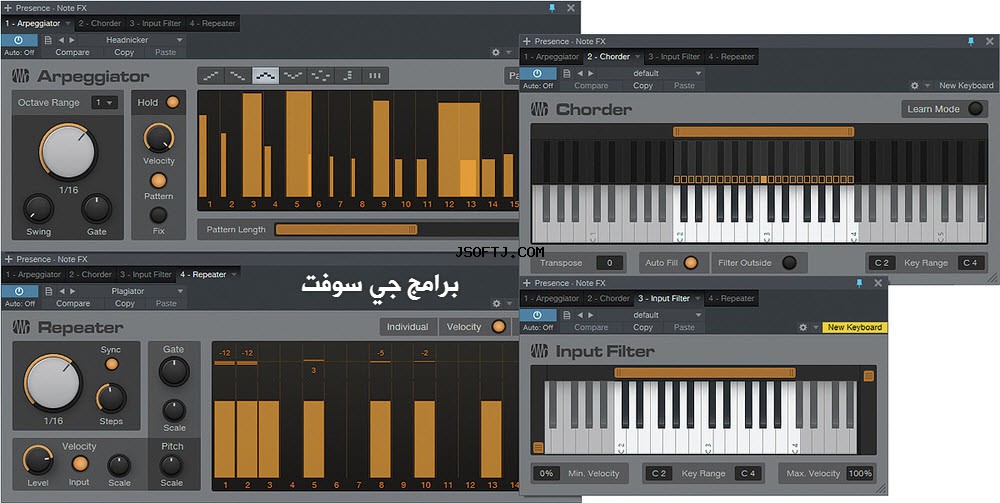Select the Random arpeggio mode icon
This screenshot has height=503, width=1000.
click(x=321, y=76)
